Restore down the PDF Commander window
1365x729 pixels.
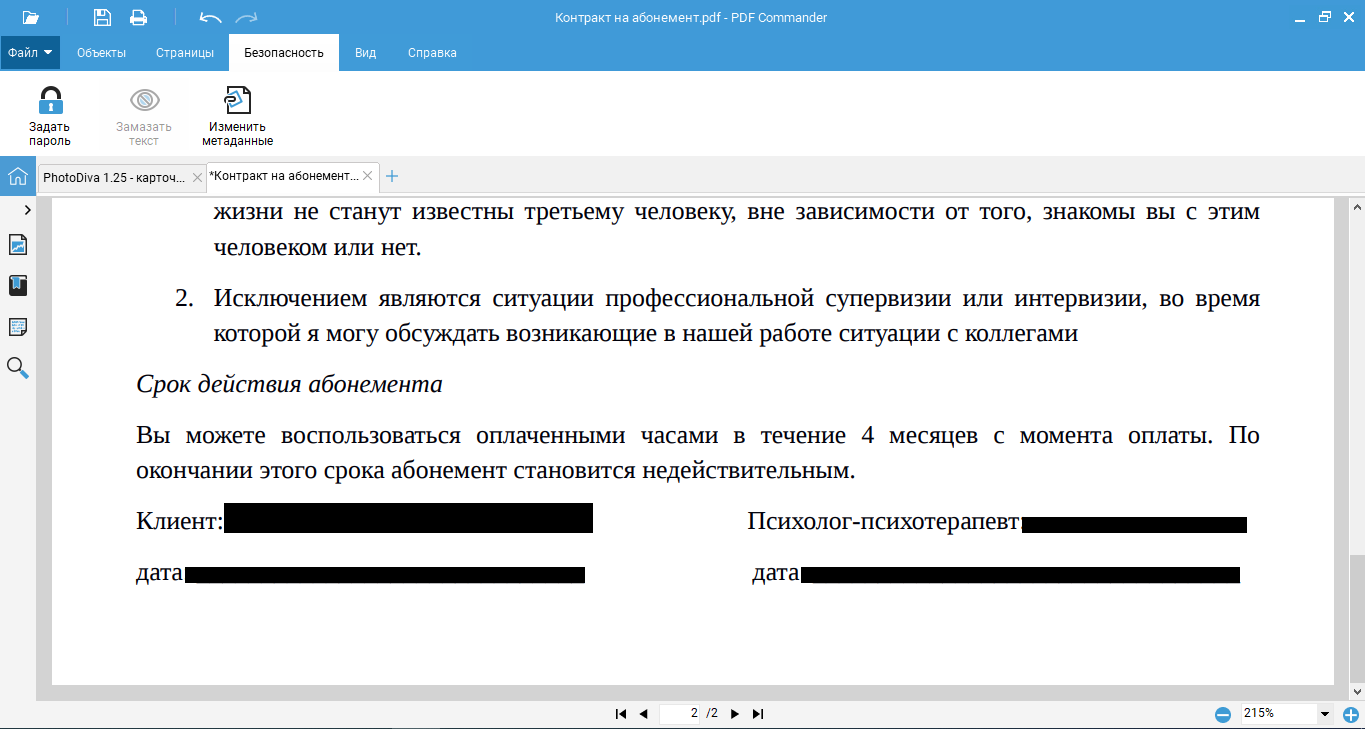pyautogui.click(x=1325, y=17)
